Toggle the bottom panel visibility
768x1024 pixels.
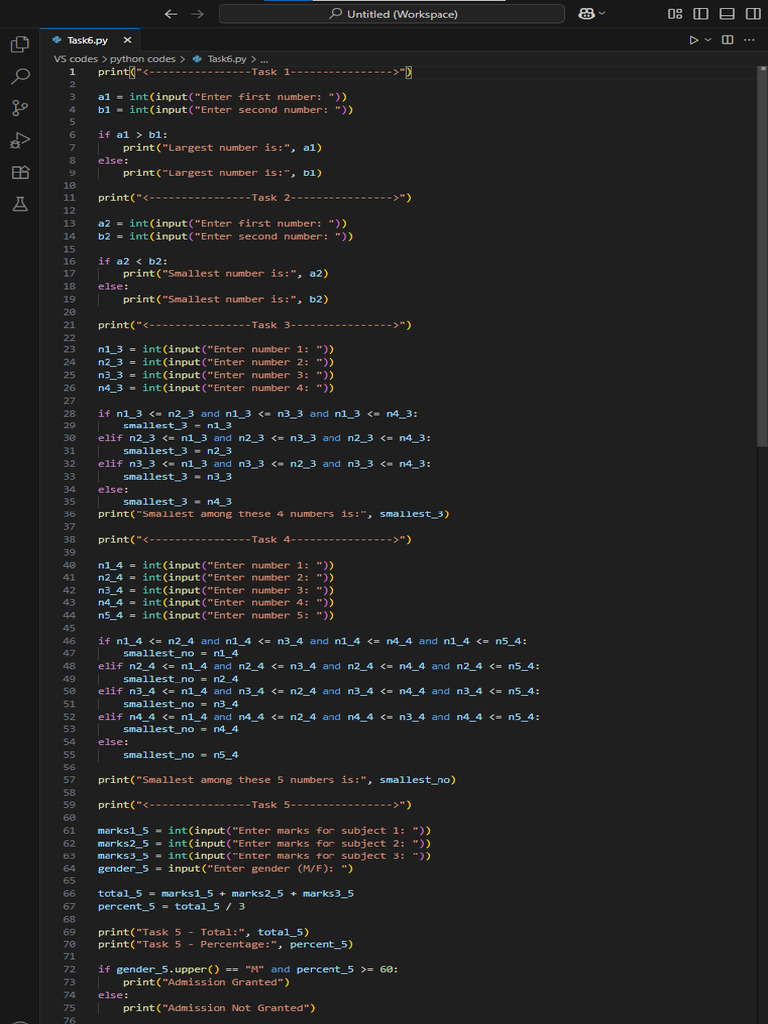(727, 14)
